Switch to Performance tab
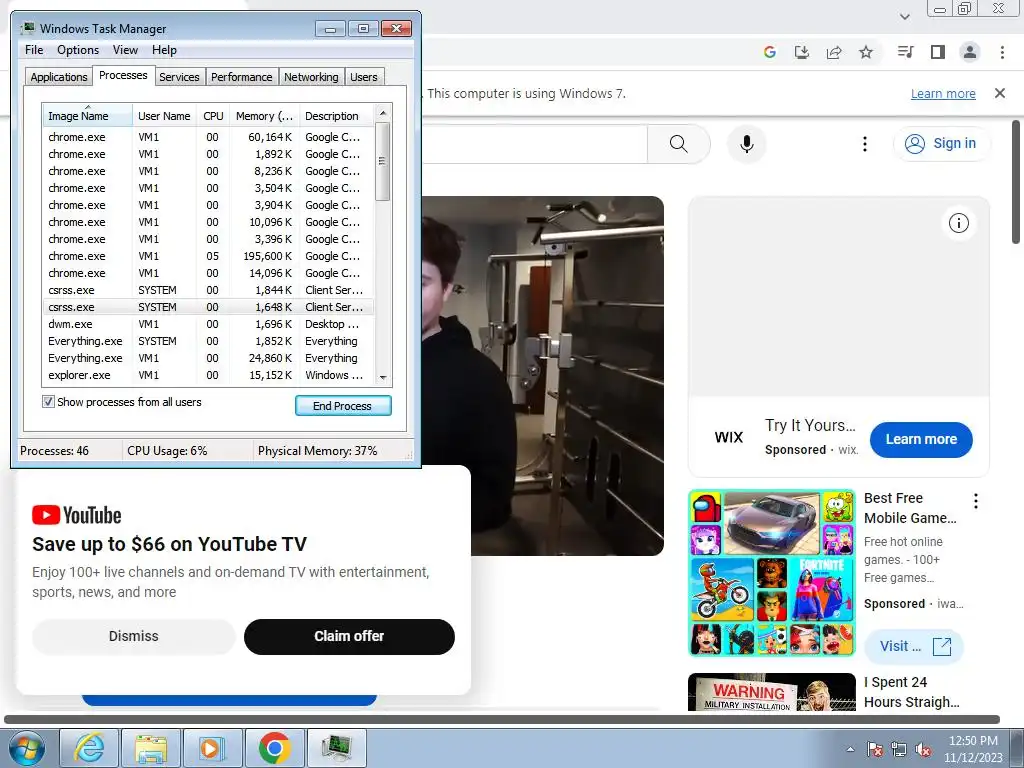Screen dimensions: 1024x768 tap(242, 77)
